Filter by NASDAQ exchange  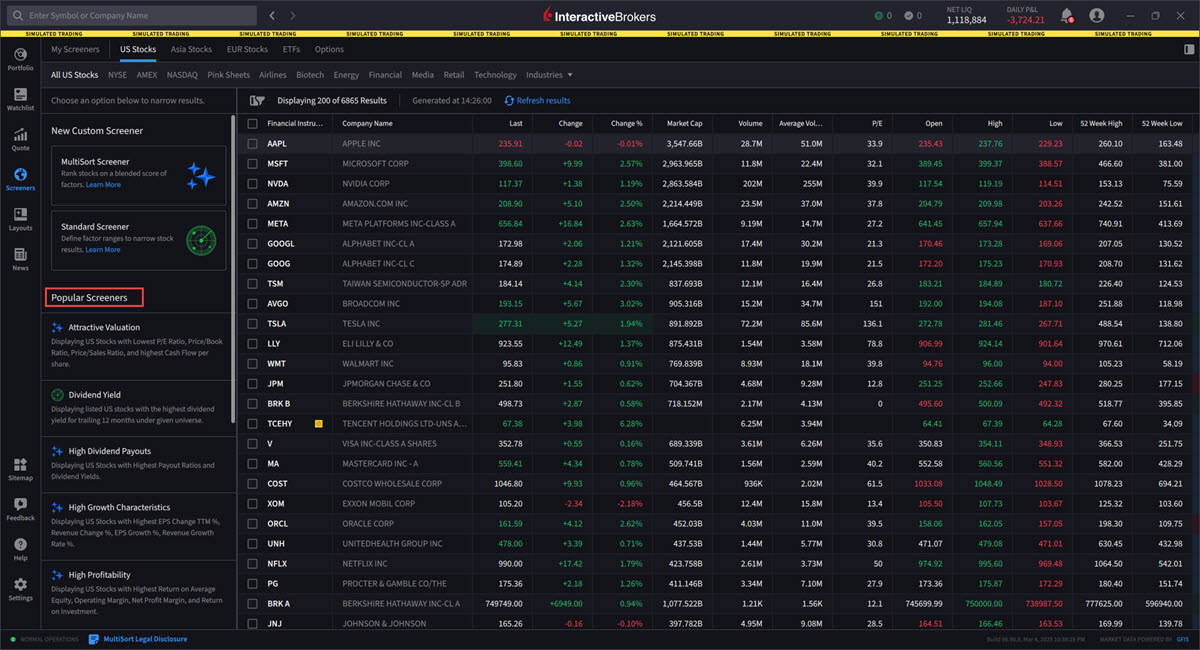[x=182, y=75]
